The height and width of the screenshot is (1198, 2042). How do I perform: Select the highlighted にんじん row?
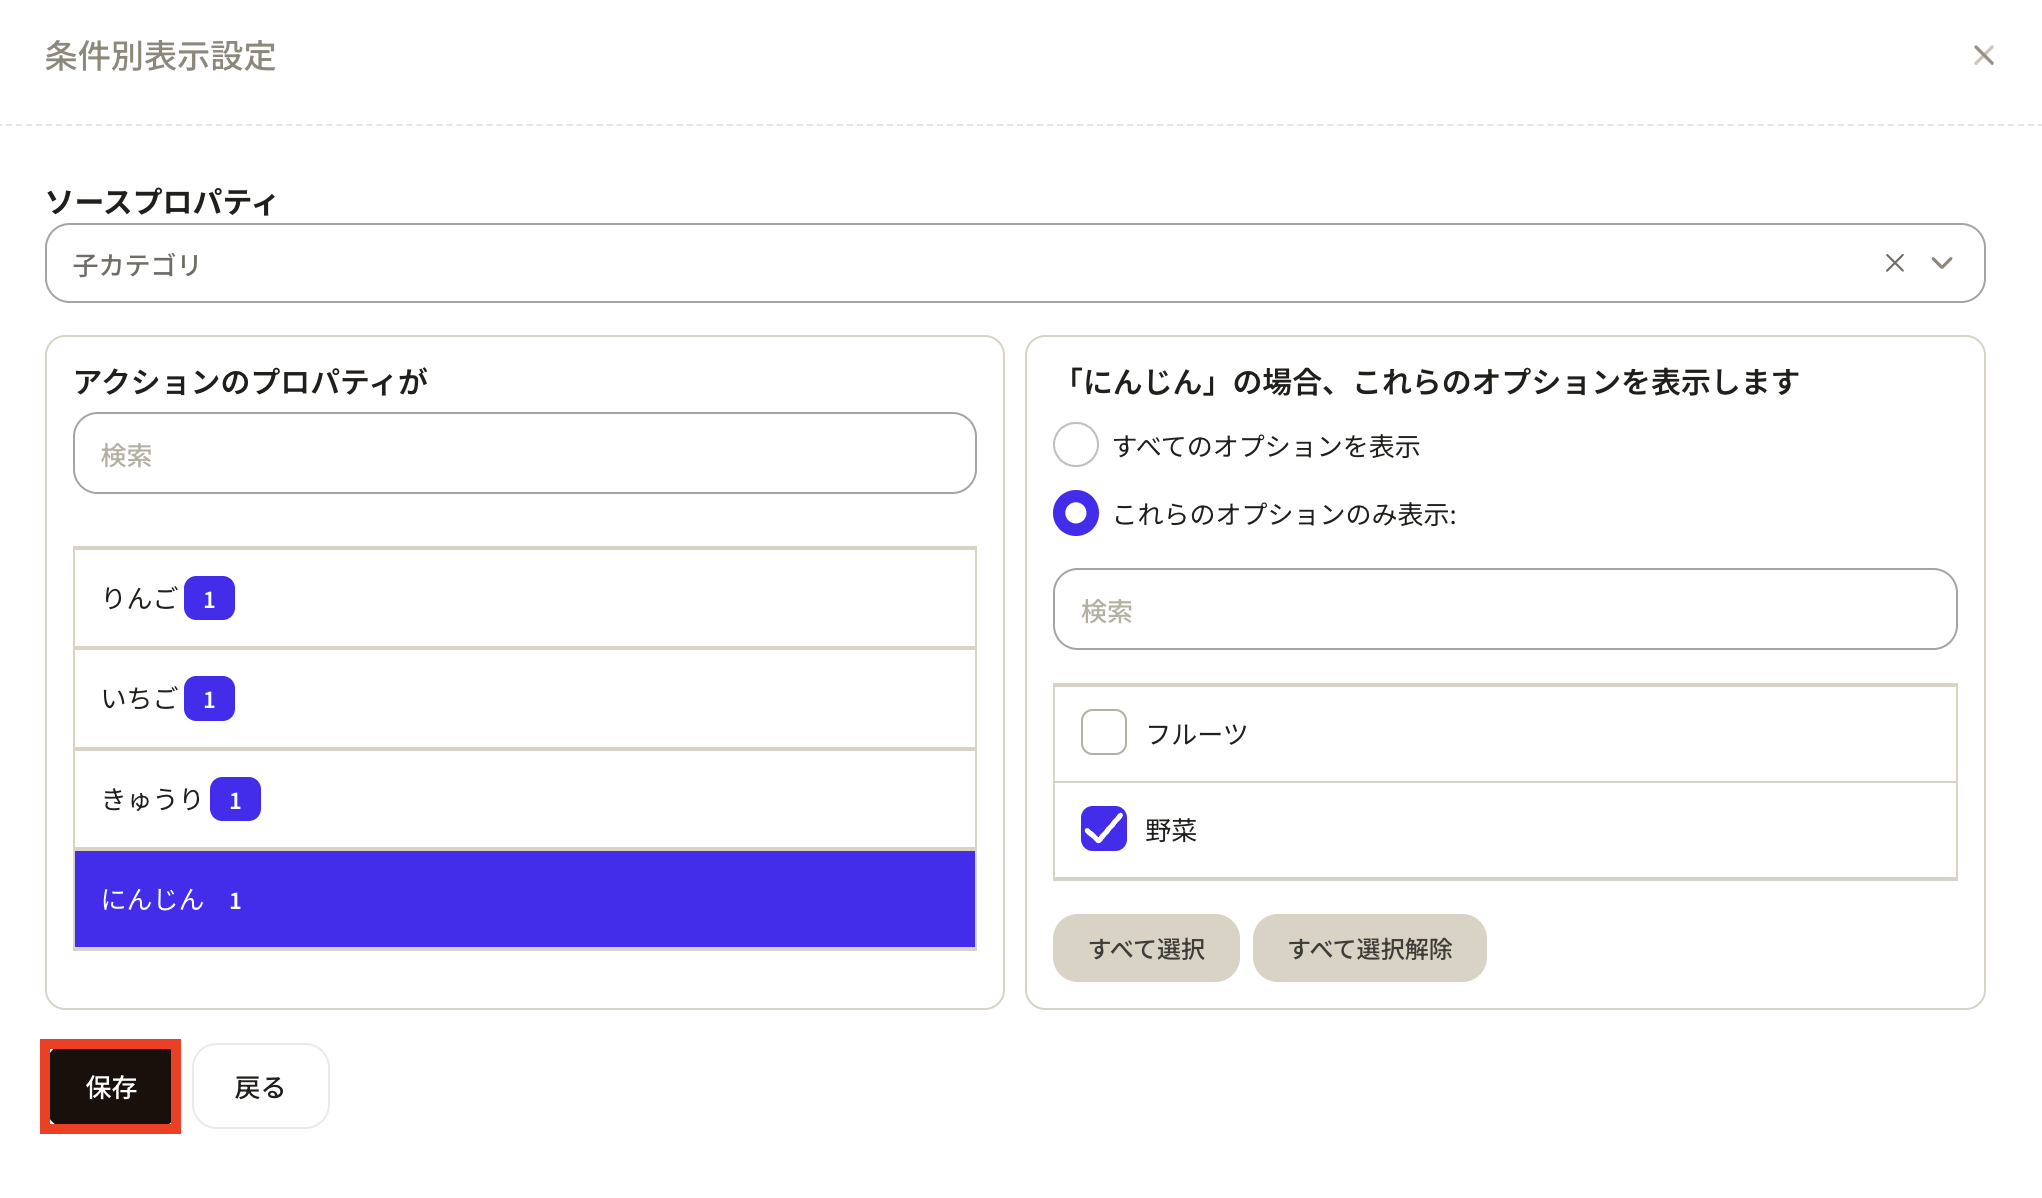pos(524,899)
